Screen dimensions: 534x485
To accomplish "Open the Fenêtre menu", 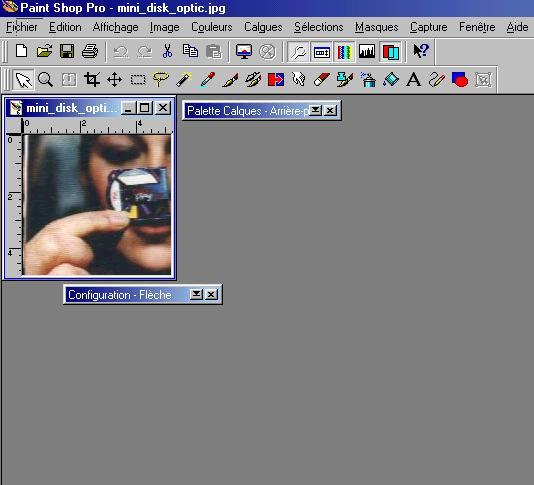I will (477, 27).
